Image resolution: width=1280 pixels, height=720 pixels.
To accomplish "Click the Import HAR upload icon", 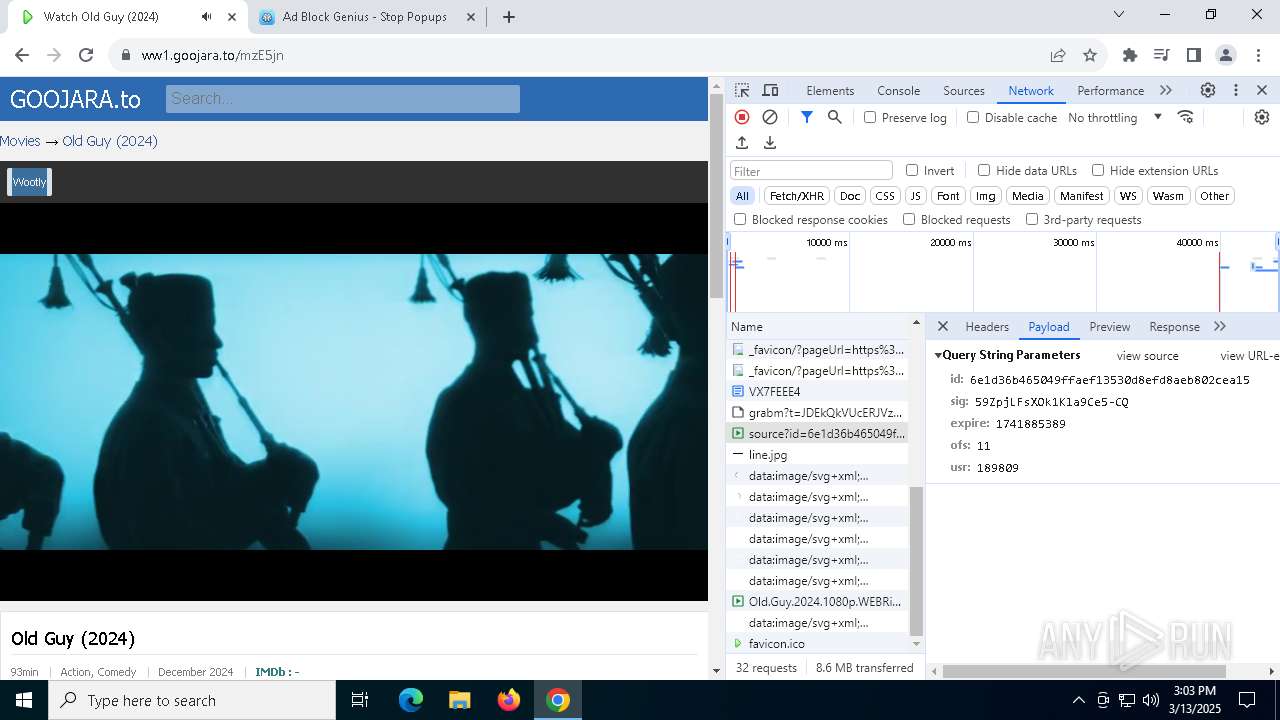I will [x=742, y=143].
